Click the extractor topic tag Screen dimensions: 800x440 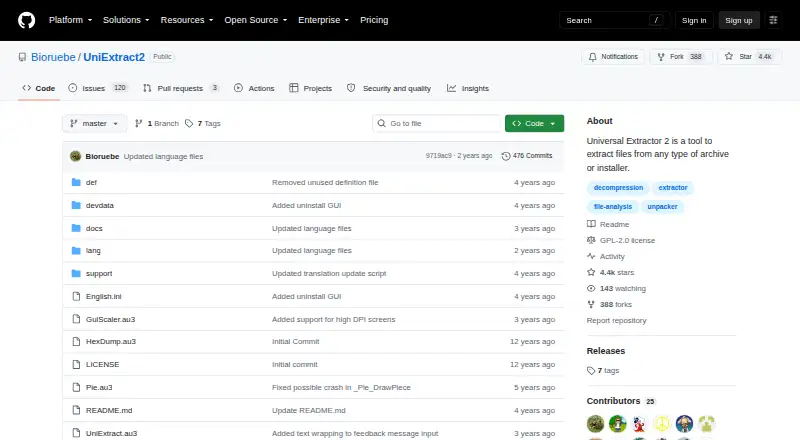point(673,188)
